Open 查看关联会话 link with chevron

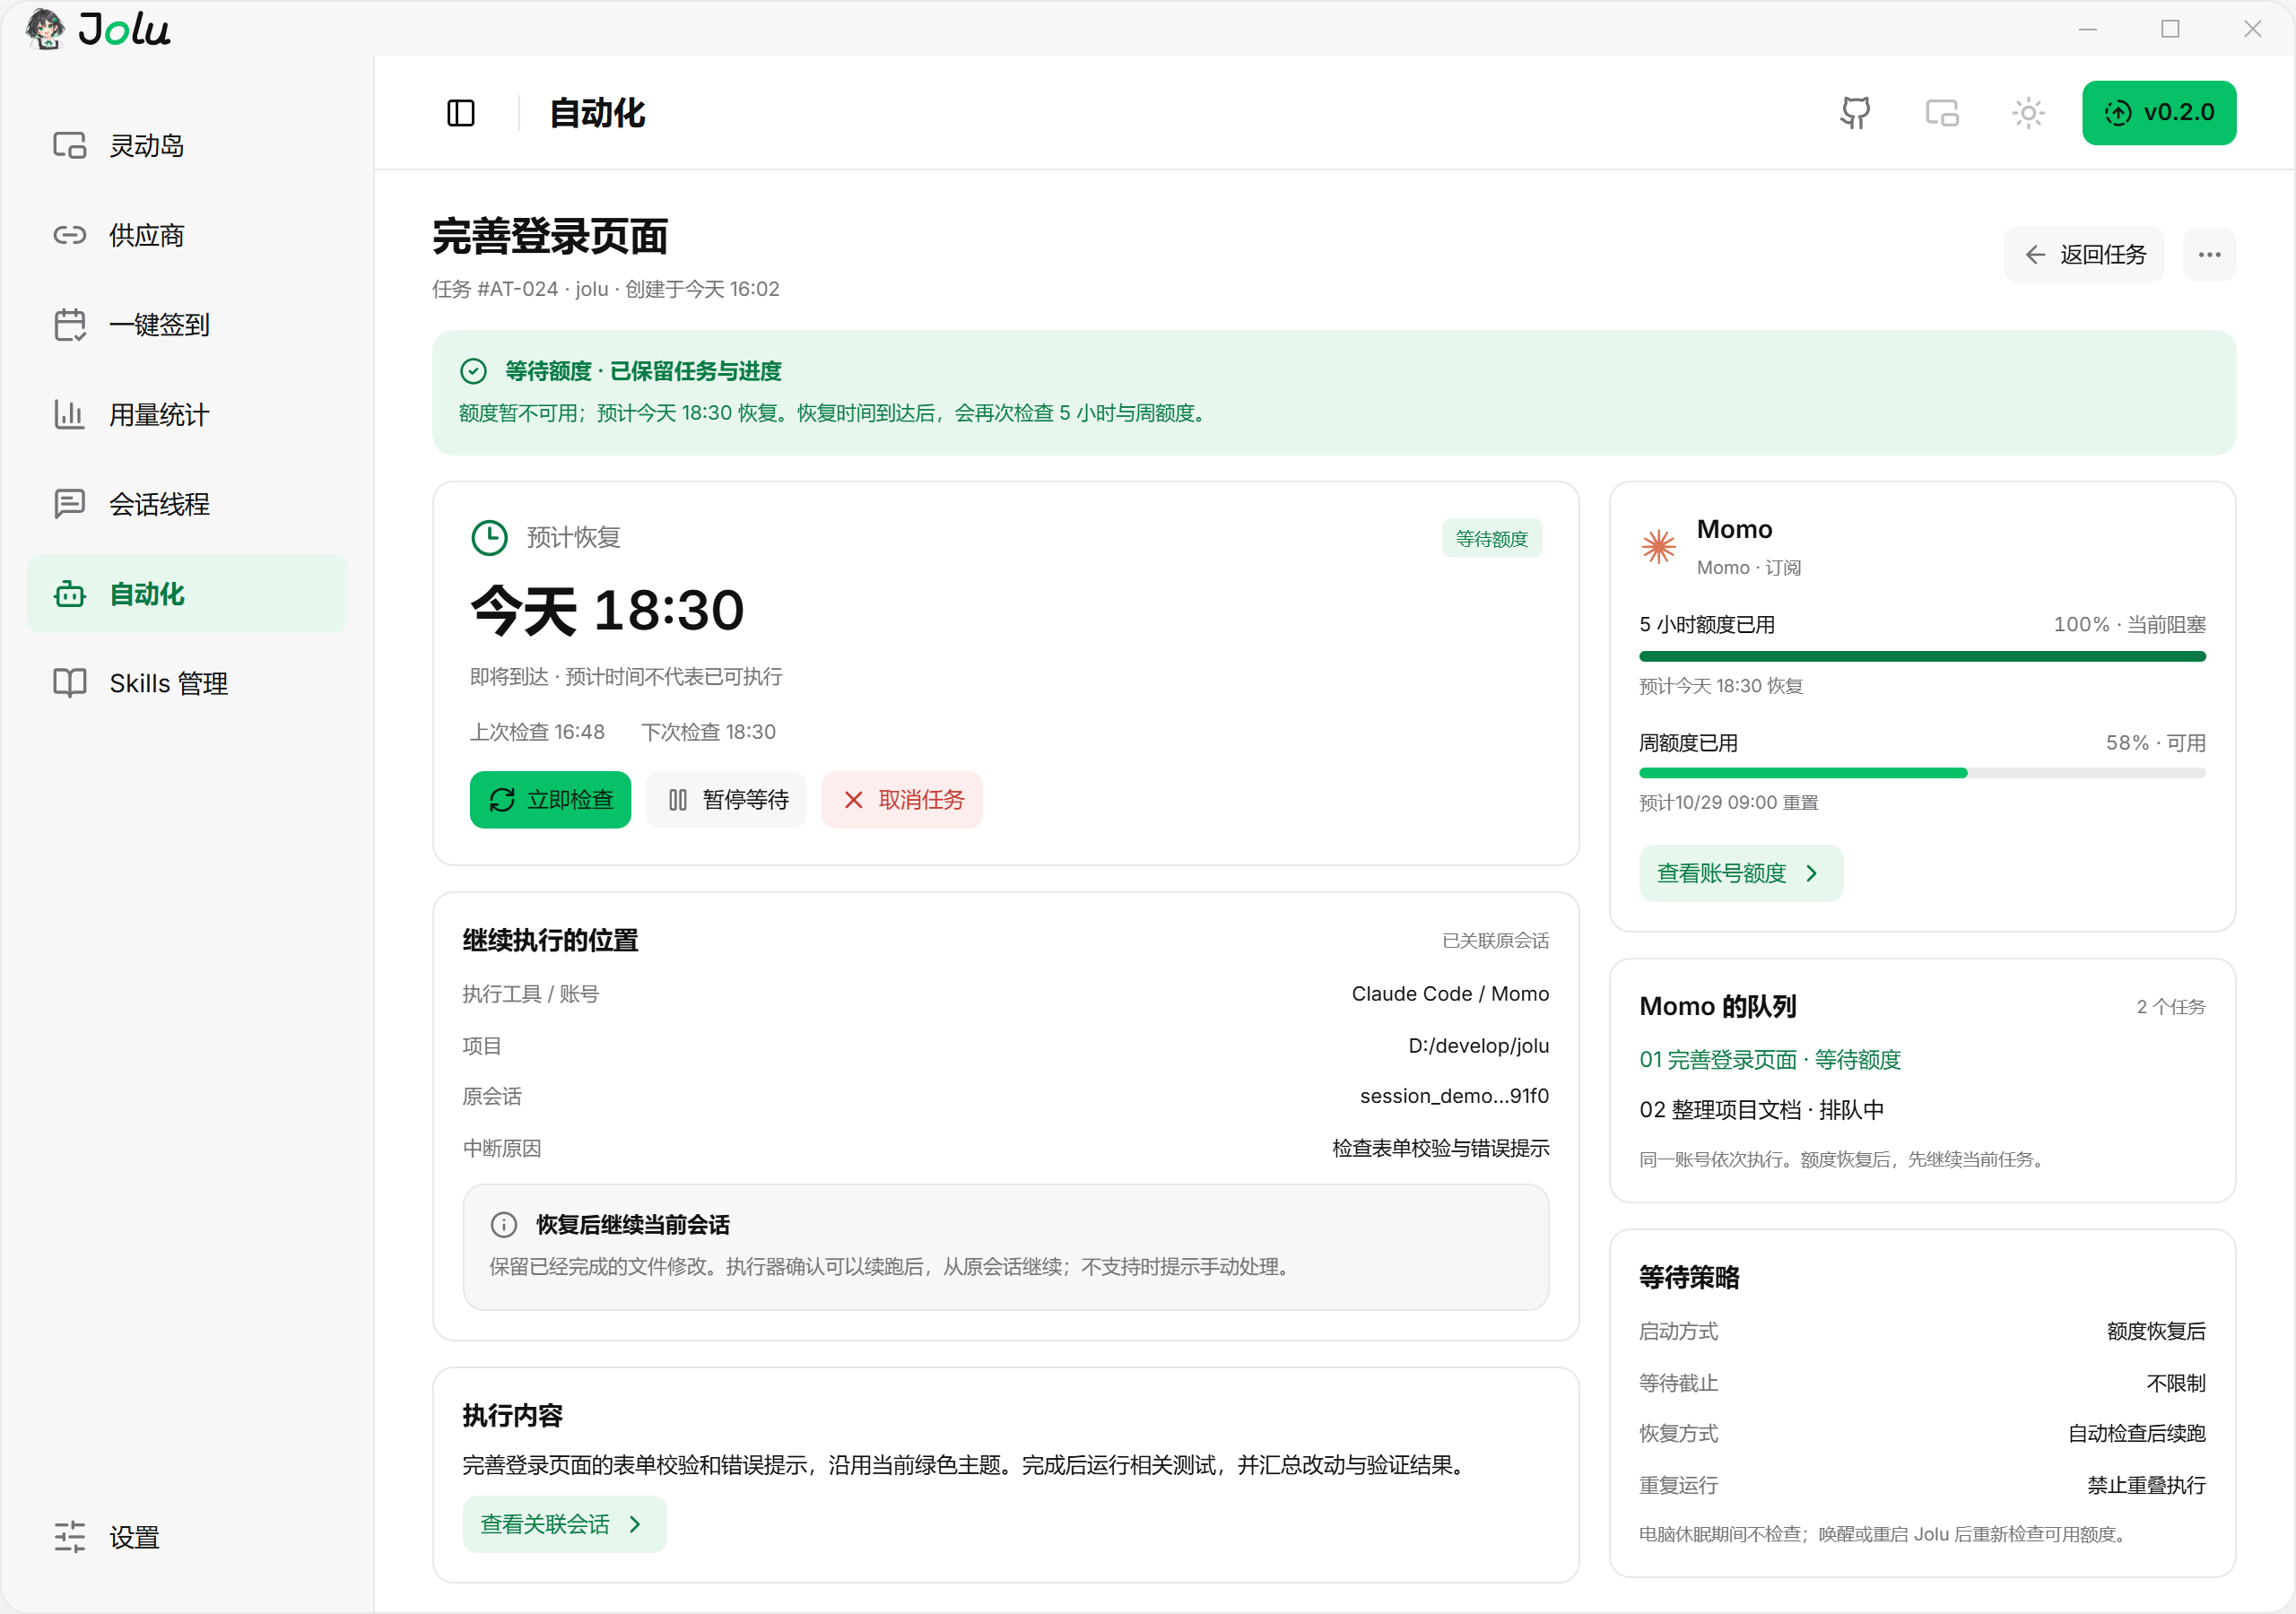pyautogui.click(x=564, y=1525)
